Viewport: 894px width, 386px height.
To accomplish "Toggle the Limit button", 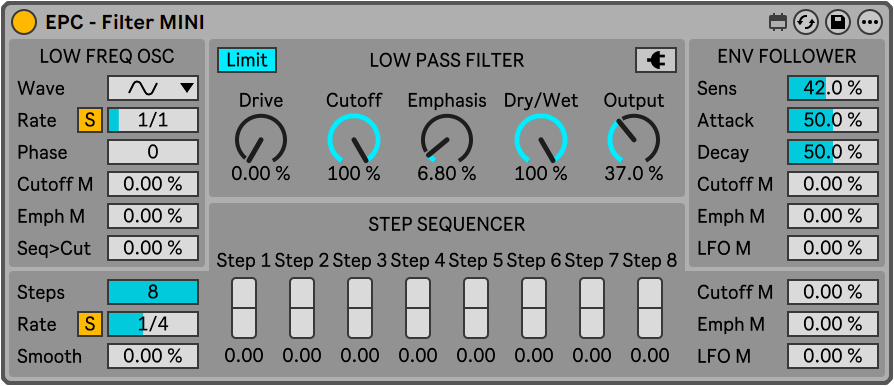I will [247, 60].
